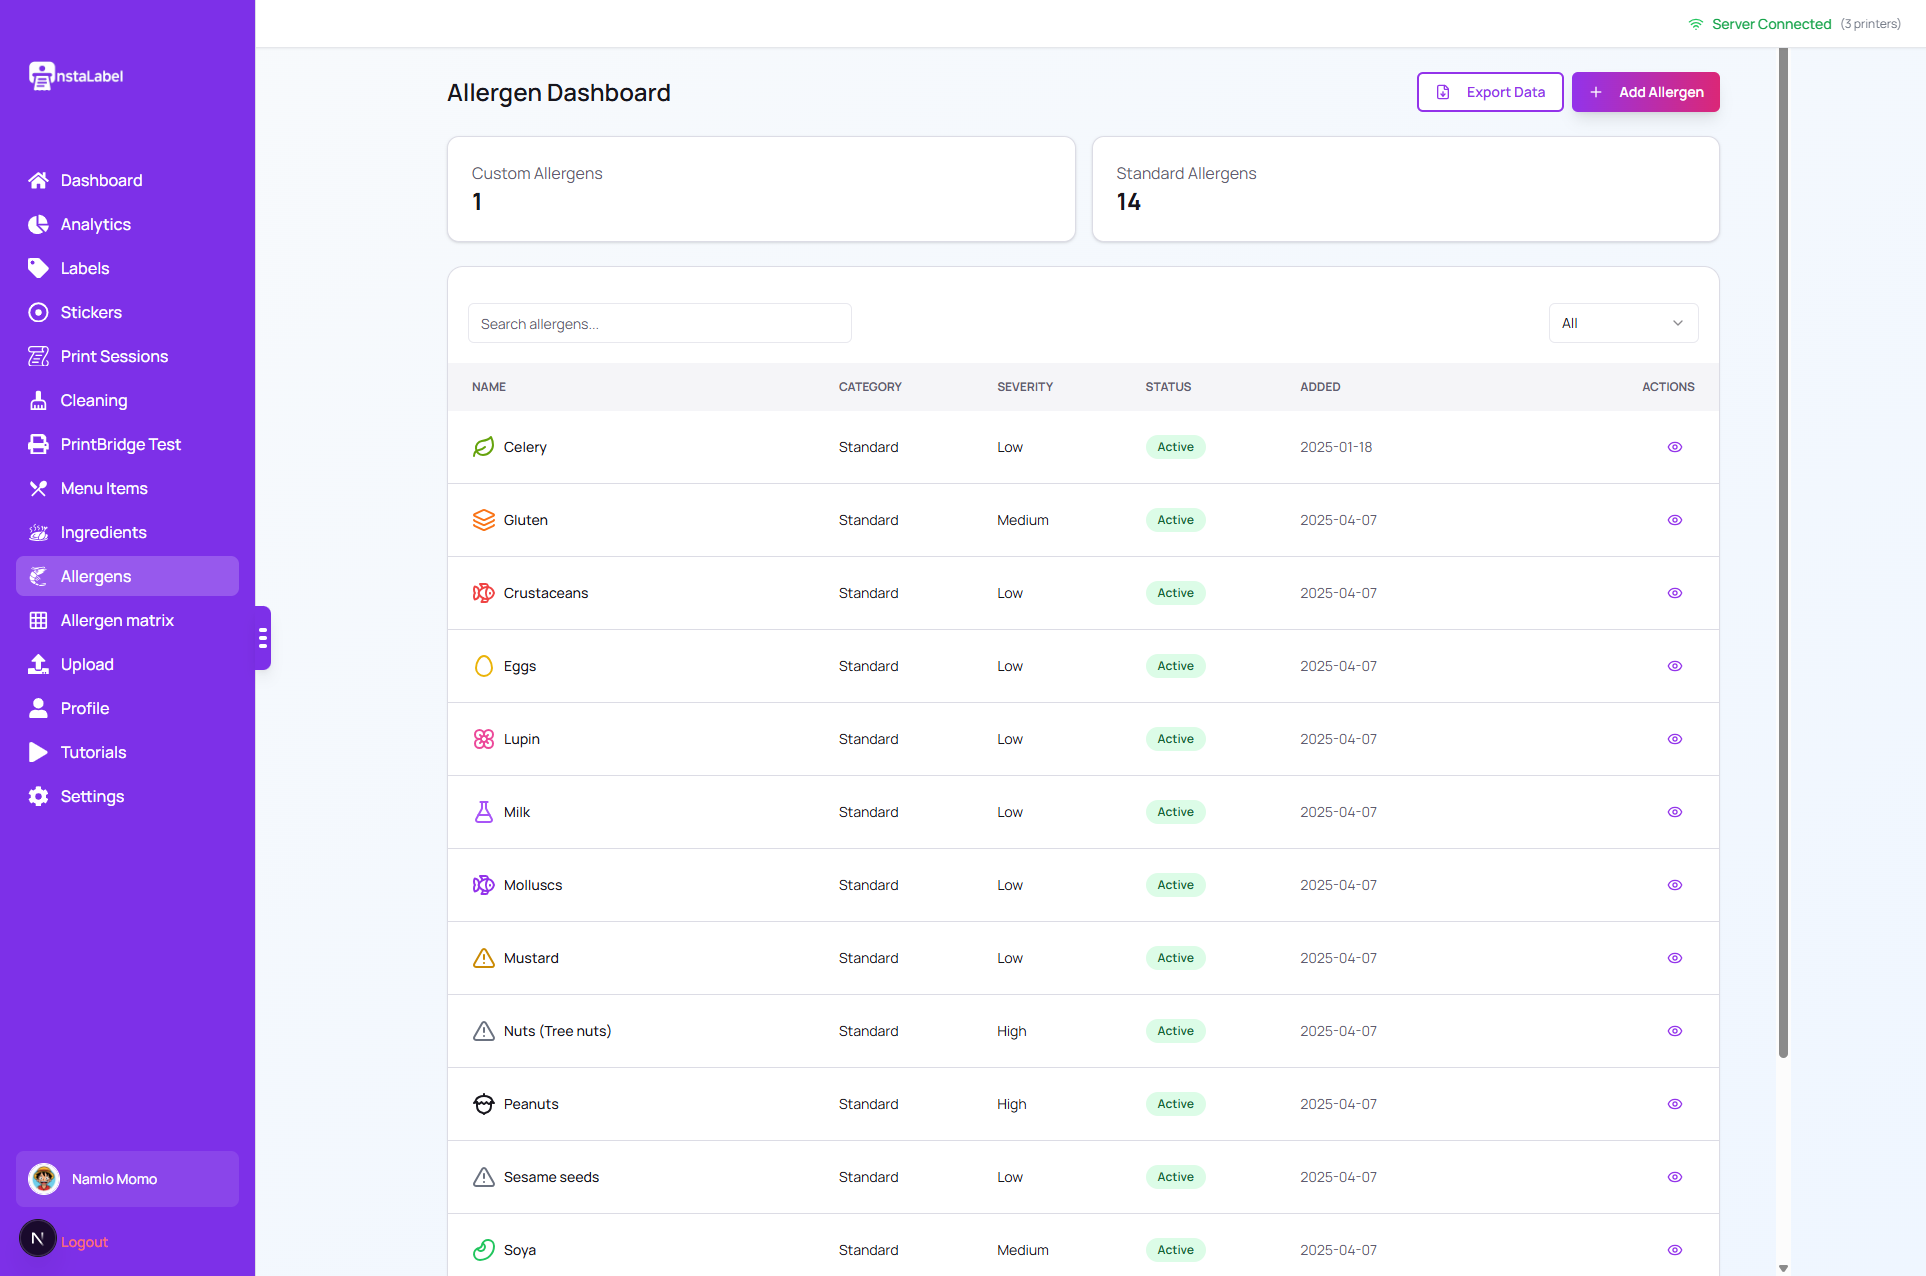Image resolution: width=1926 pixels, height=1276 pixels.
Task: Open the Dashboard home icon
Action: tap(38, 180)
